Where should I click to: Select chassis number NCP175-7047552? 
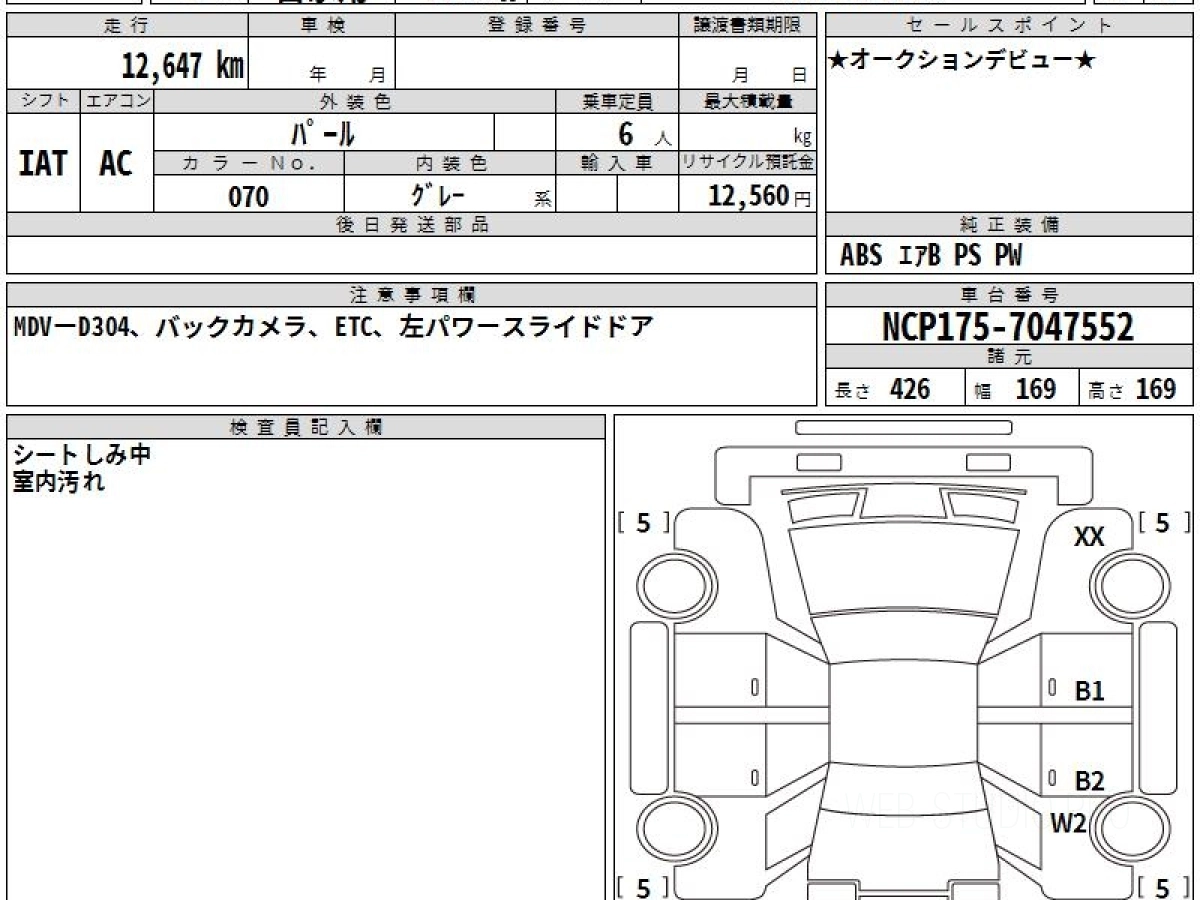(x=1008, y=327)
